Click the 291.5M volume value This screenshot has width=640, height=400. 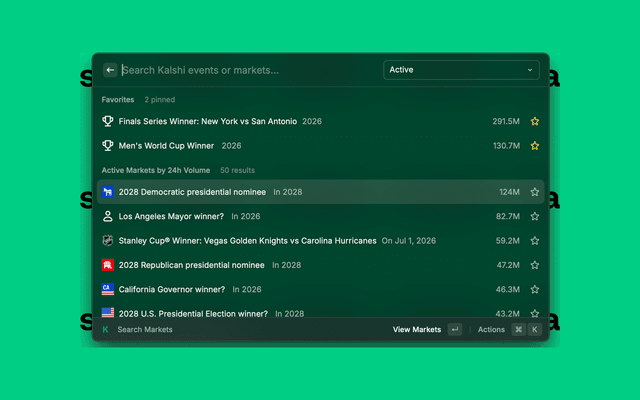pos(506,121)
